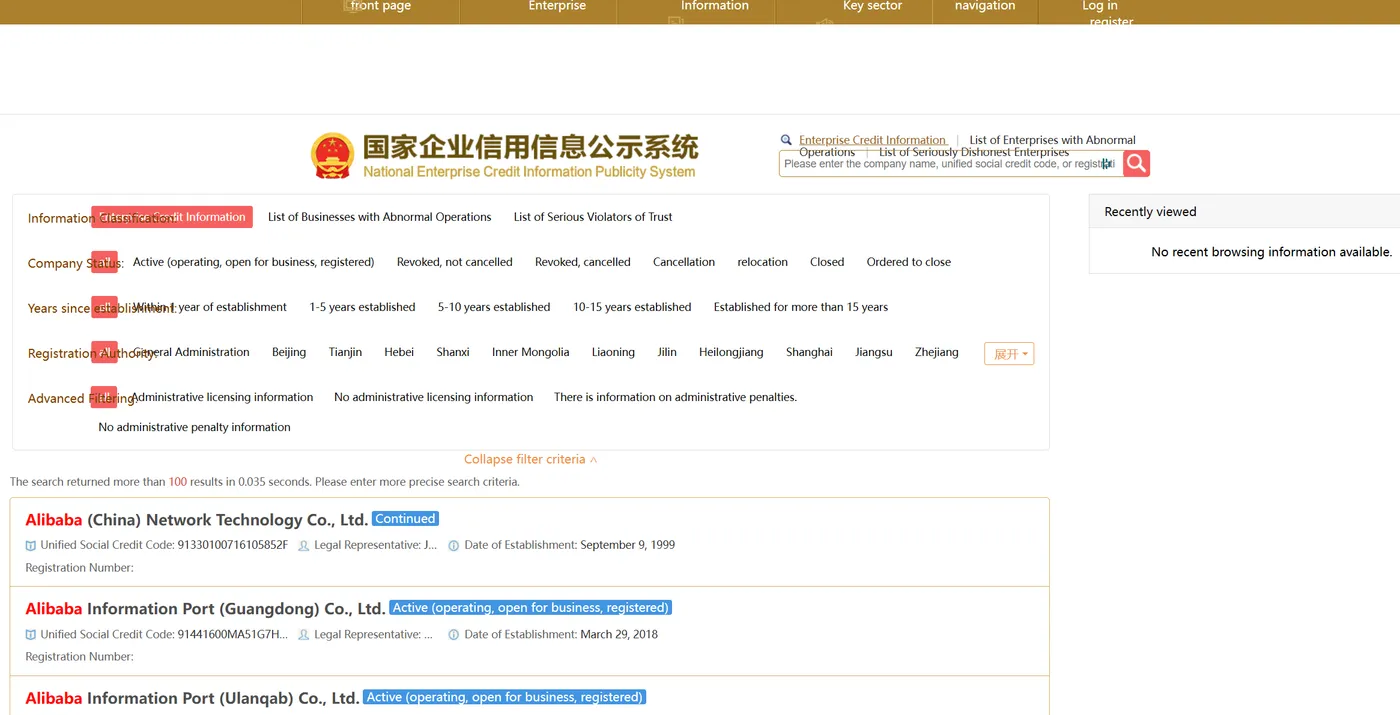Select List of Enterprises with Abnormal Operations tab
1400x715 pixels.
click(1052, 140)
